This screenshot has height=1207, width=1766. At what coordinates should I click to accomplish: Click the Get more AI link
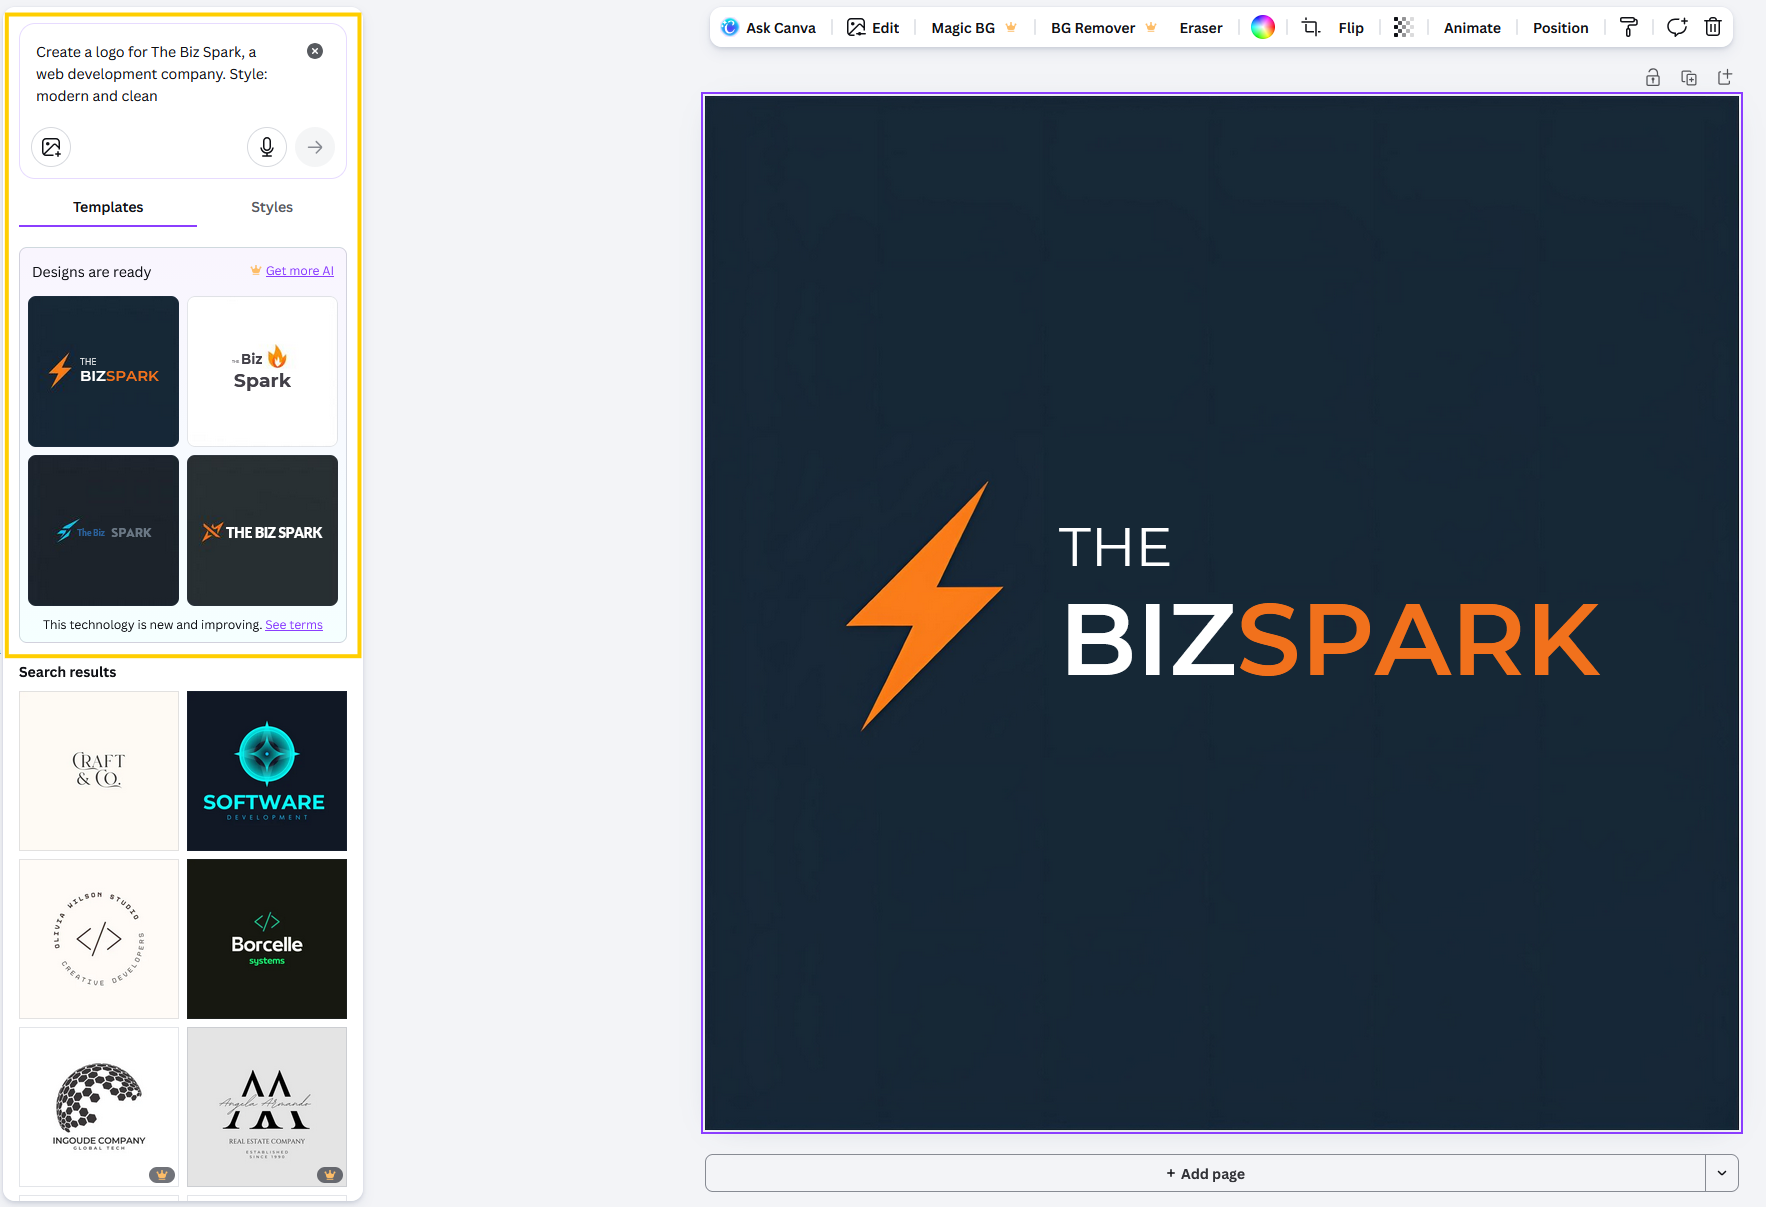click(x=299, y=270)
